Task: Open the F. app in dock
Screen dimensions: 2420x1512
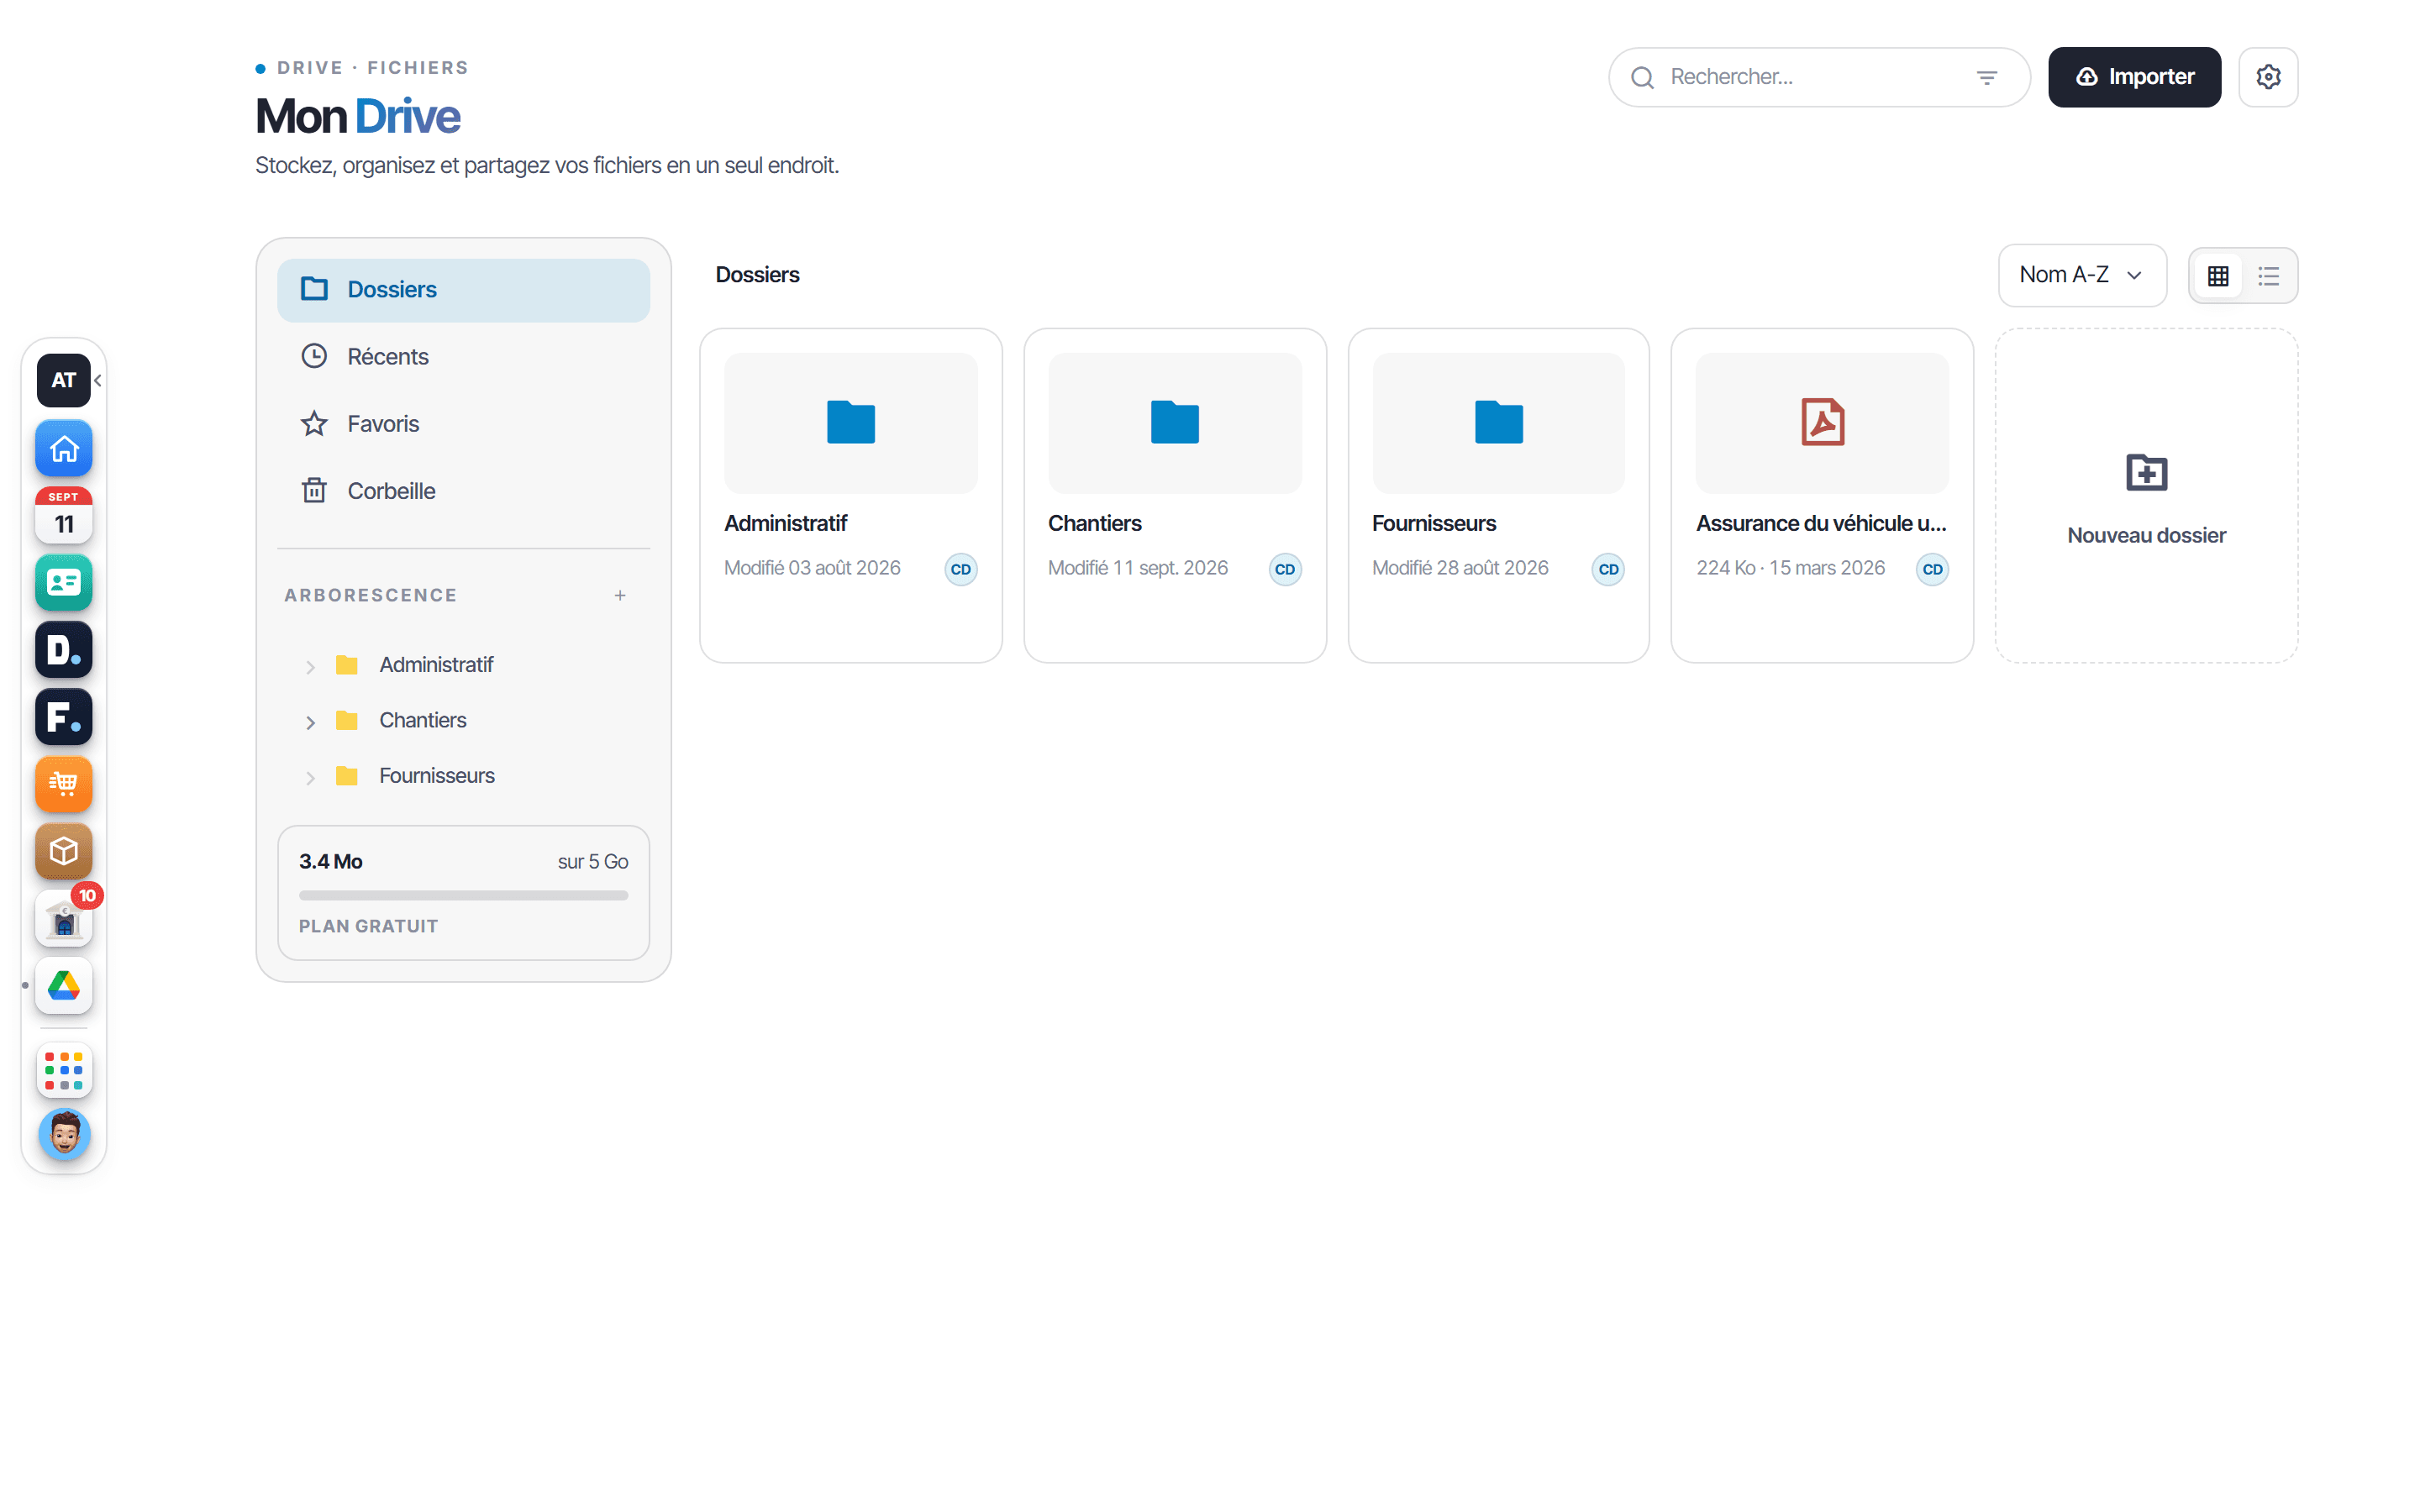Action: pos(63,716)
